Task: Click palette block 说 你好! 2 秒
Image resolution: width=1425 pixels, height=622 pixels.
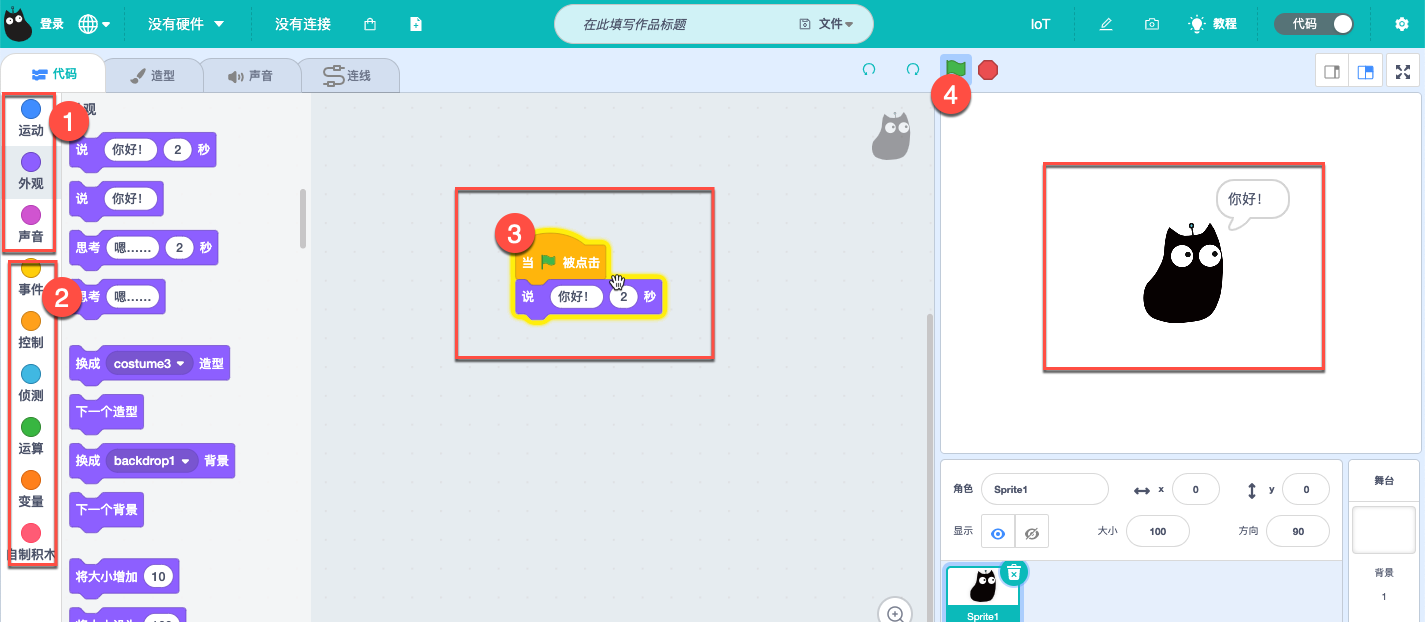Action: 142,151
